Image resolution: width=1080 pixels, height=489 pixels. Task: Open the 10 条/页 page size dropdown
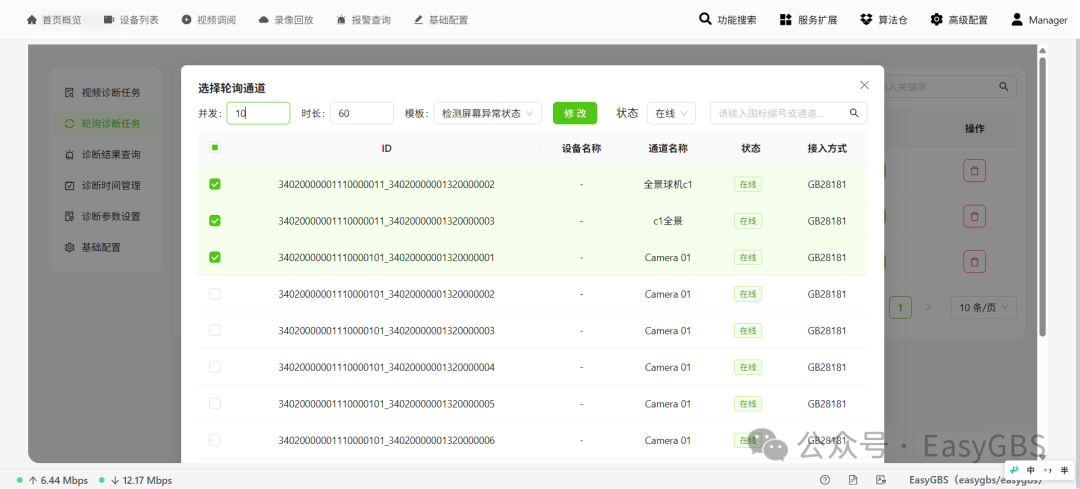tap(984, 307)
